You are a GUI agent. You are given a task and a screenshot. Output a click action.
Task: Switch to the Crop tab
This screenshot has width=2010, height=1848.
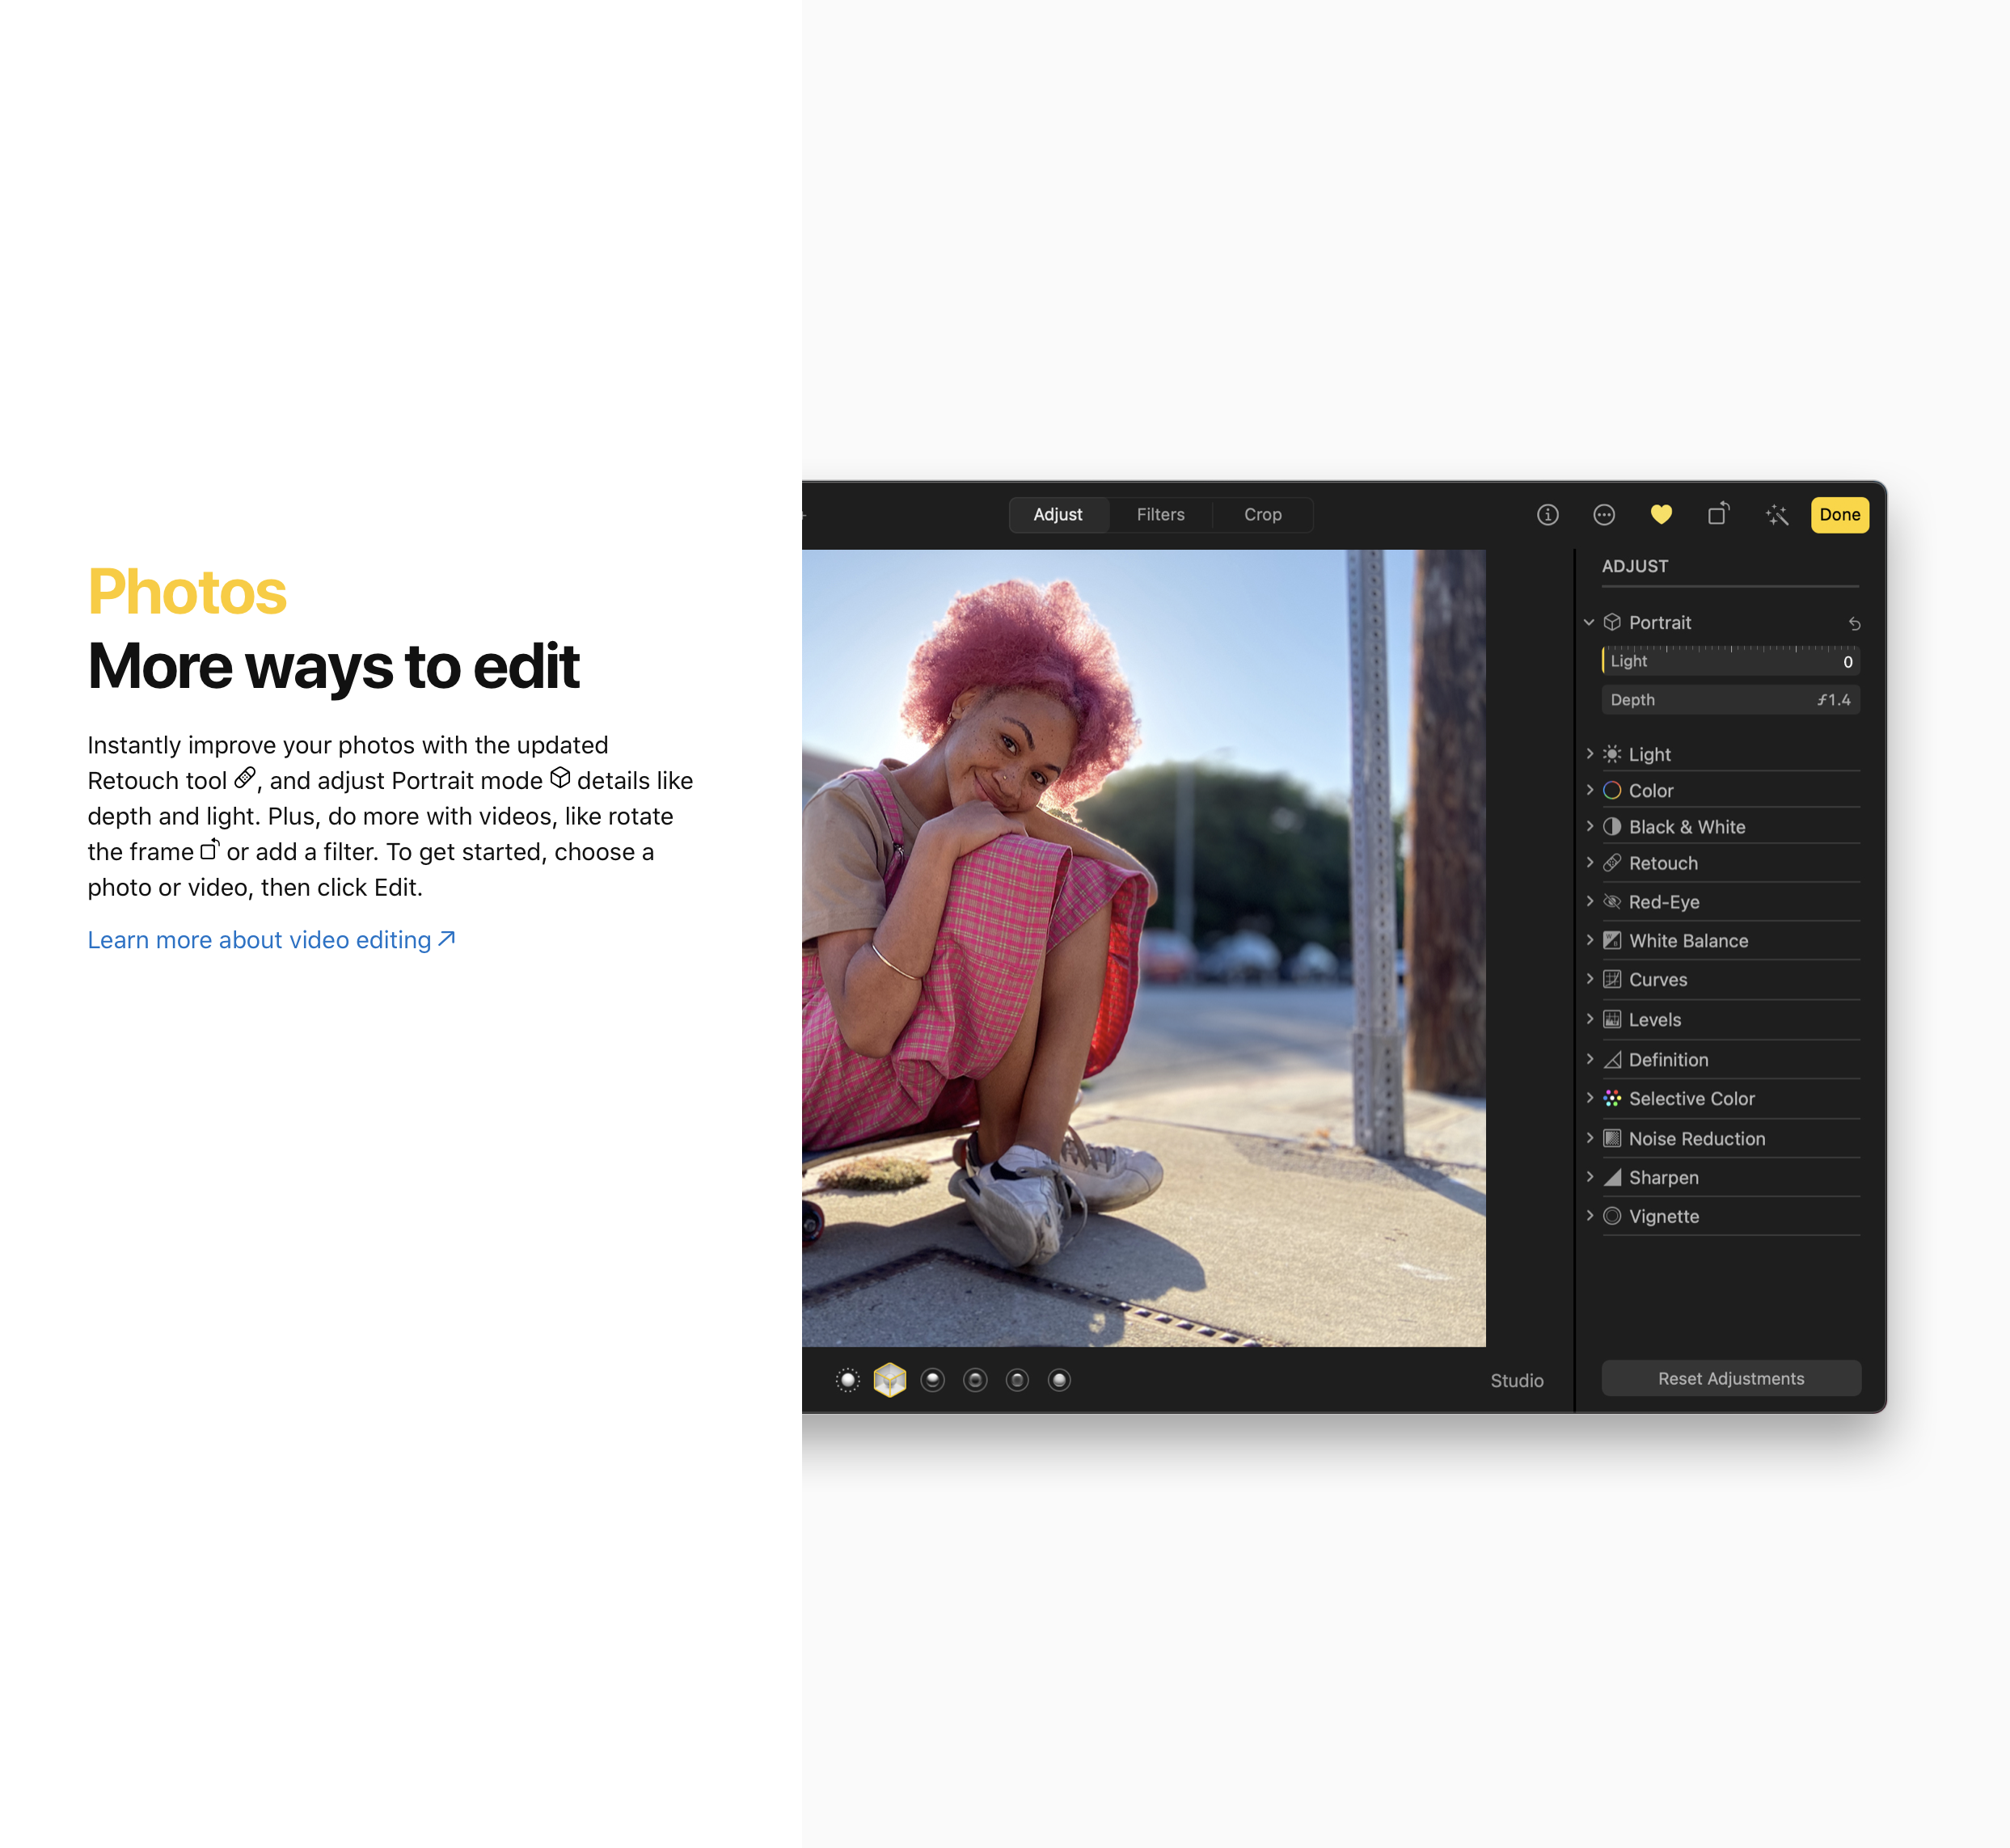(x=1263, y=515)
